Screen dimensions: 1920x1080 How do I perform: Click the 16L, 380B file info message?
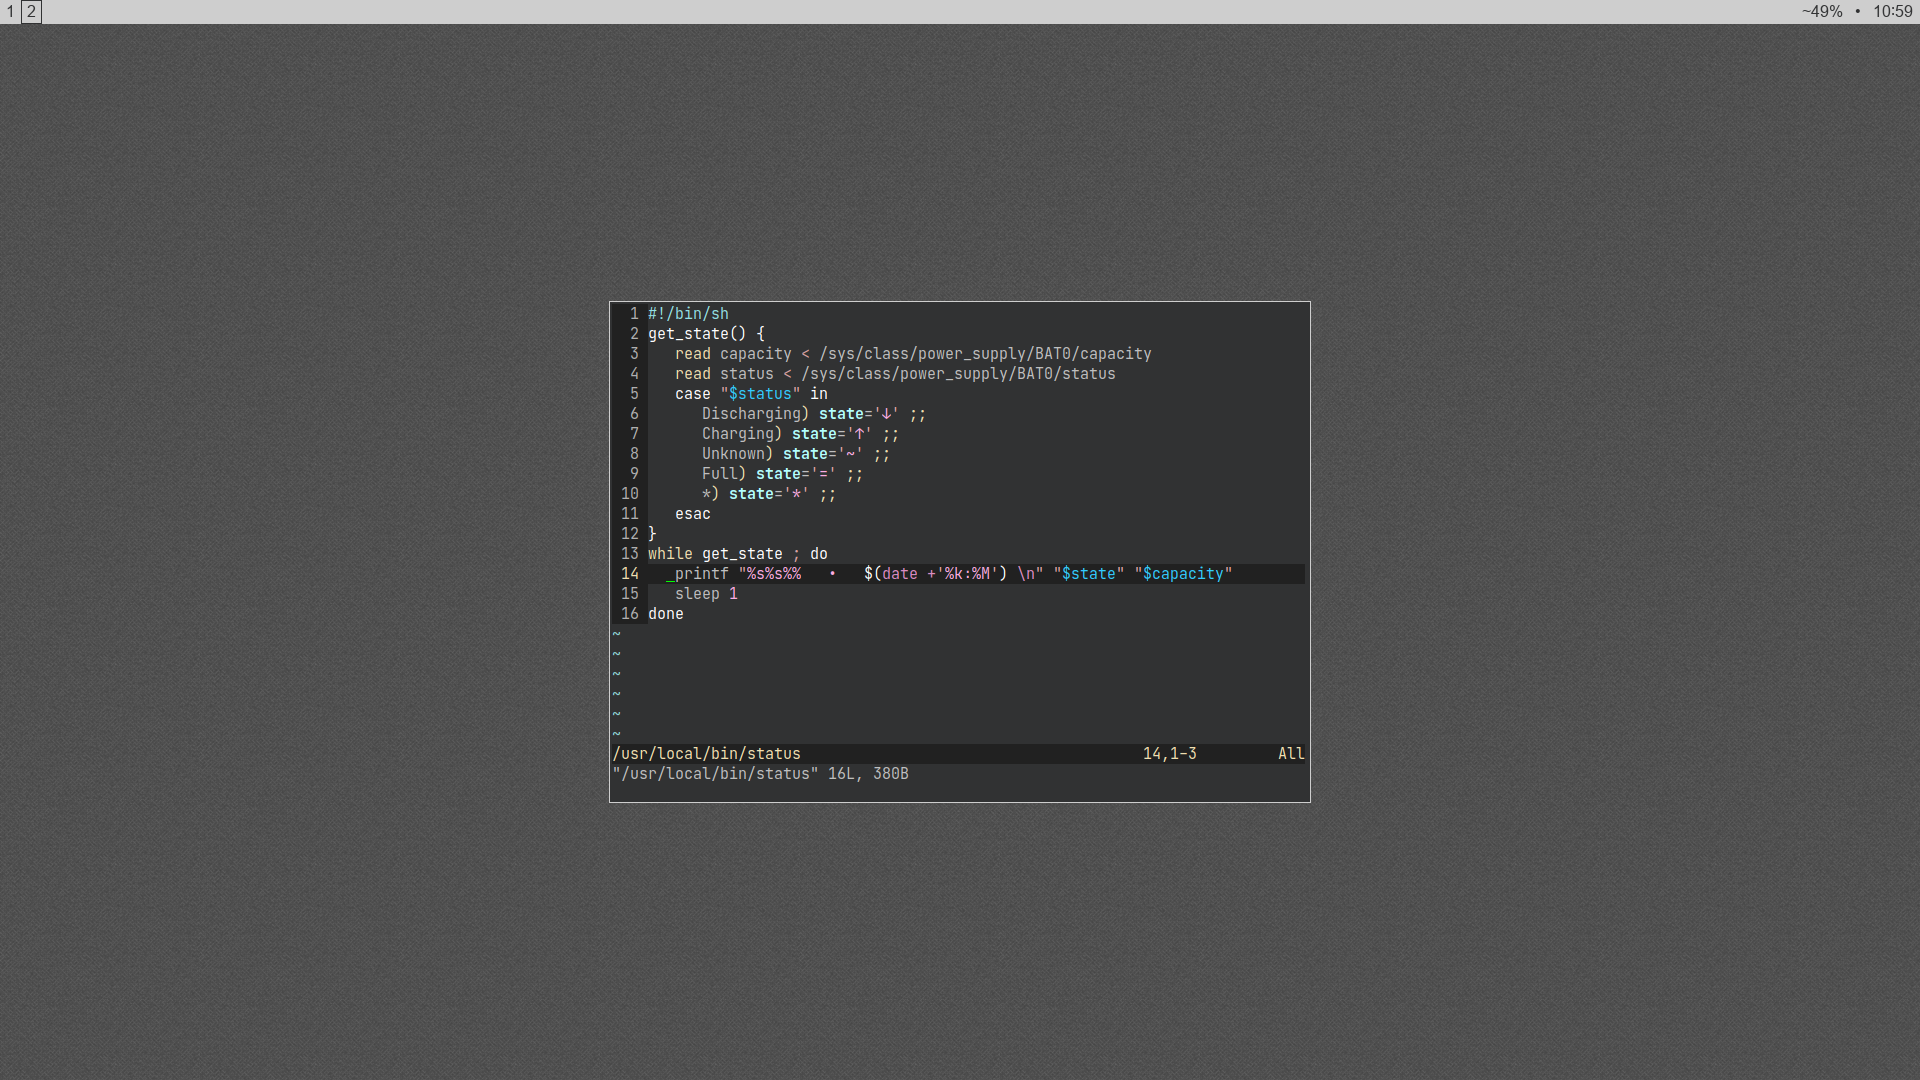point(868,774)
